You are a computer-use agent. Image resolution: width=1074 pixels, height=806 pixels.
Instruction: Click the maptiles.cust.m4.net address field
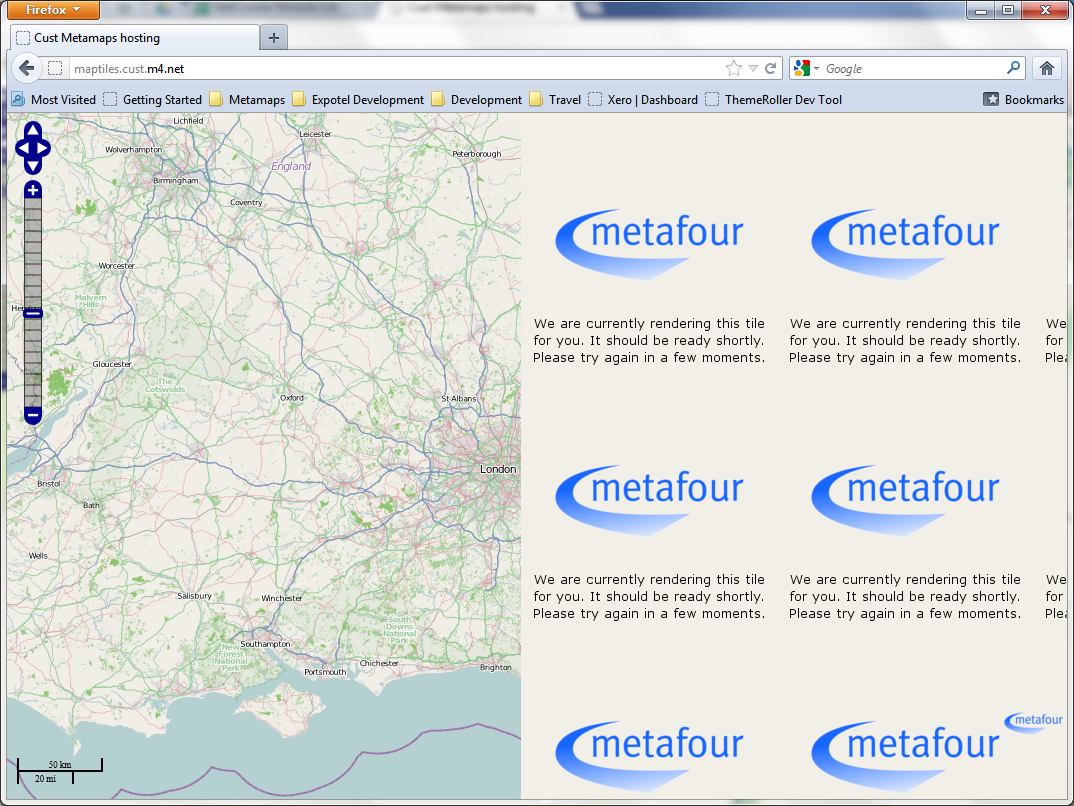(395, 68)
